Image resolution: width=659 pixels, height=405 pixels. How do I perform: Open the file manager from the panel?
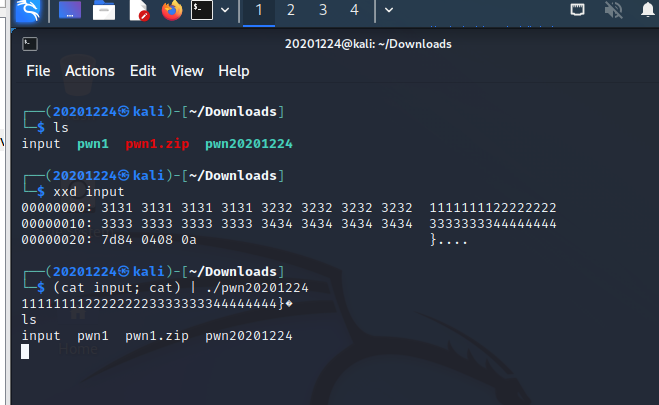tap(104, 11)
